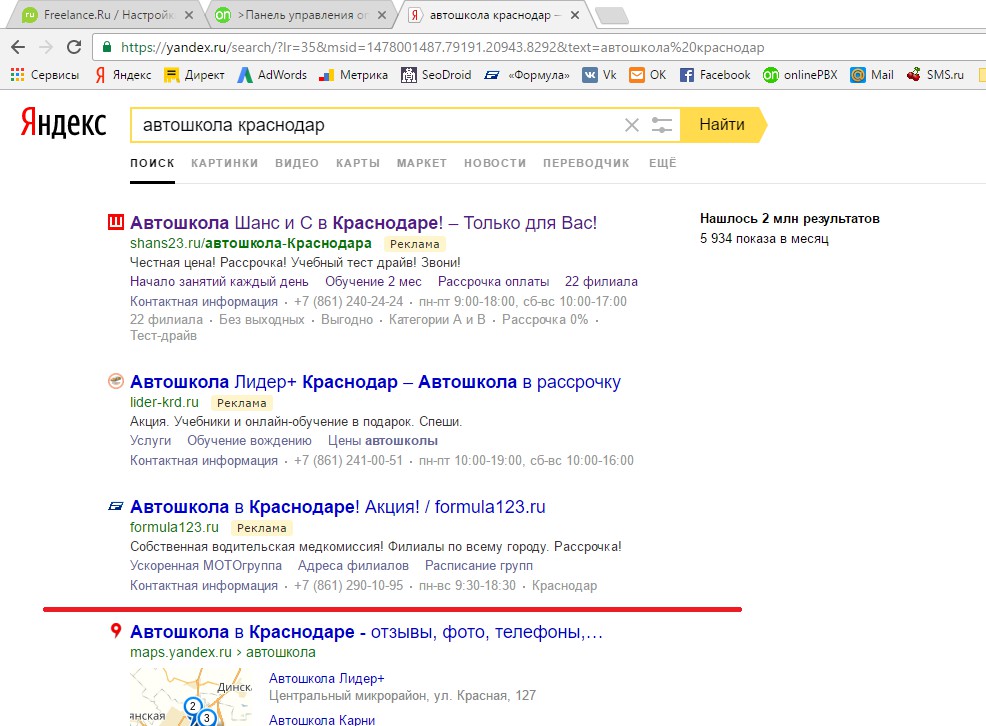Viewport: 986px width, 726px height.
Task: Open the Автошкола Лидер+ map listing
Action: (x=326, y=678)
